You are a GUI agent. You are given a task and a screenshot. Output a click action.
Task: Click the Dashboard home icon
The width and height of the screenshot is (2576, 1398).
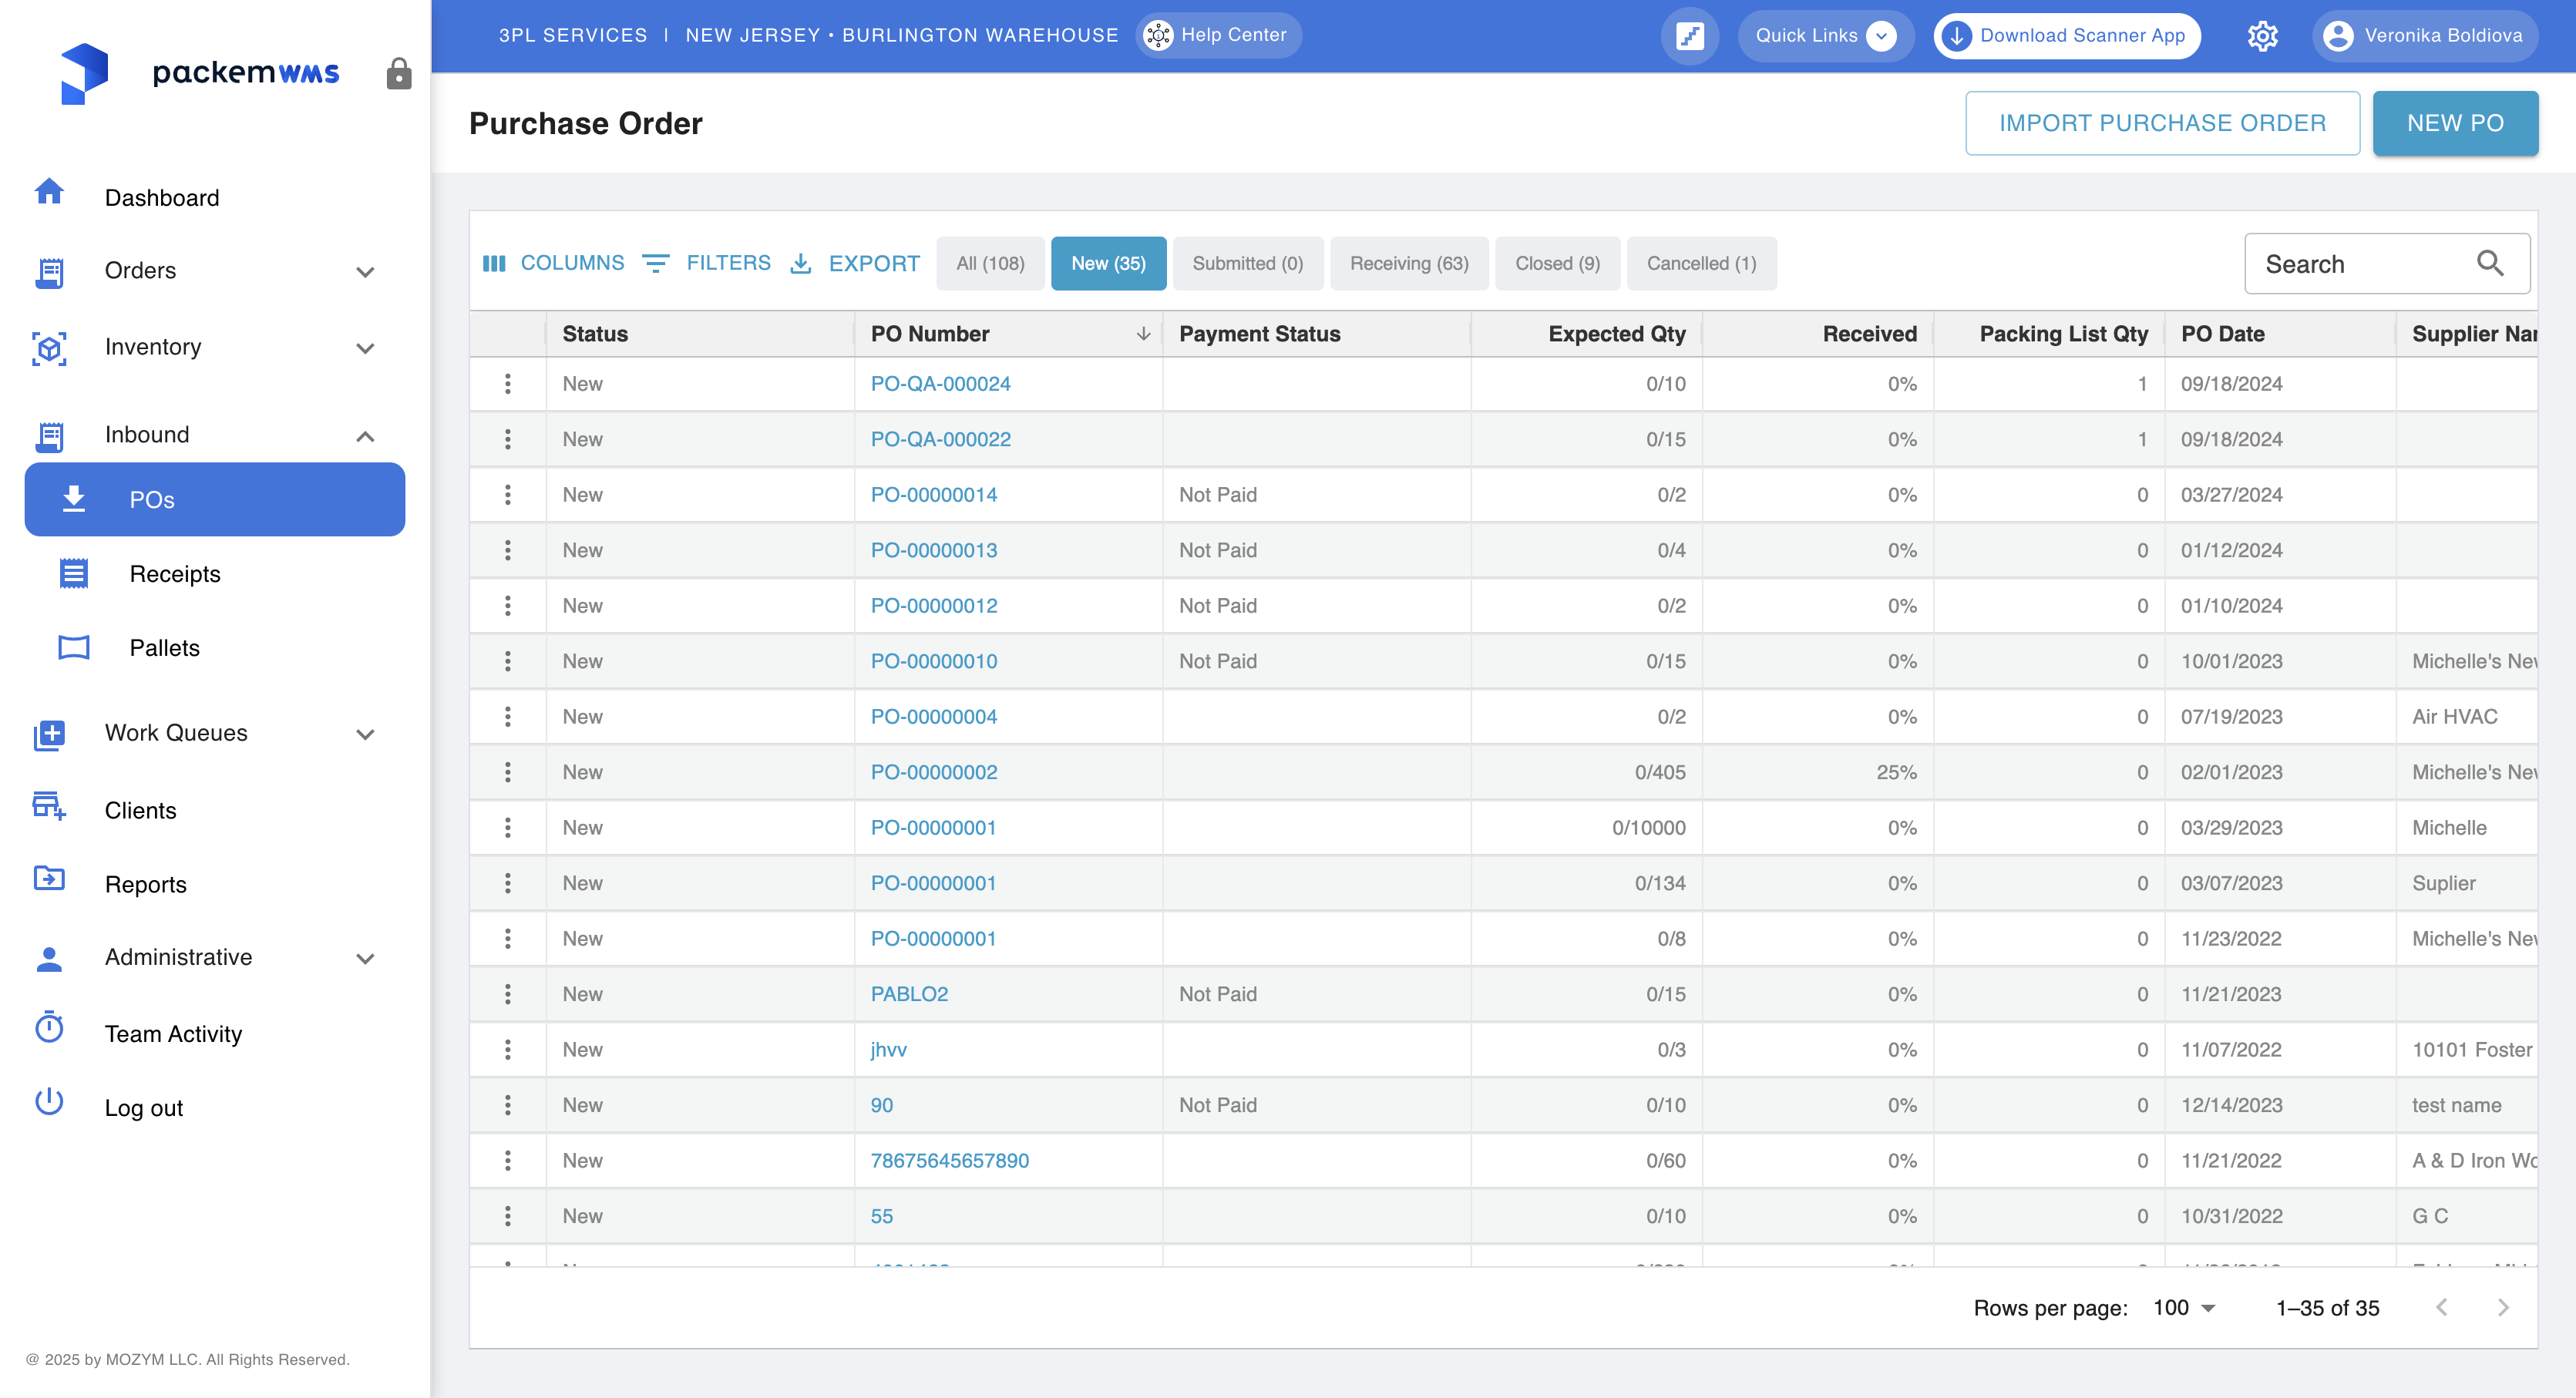click(x=49, y=191)
